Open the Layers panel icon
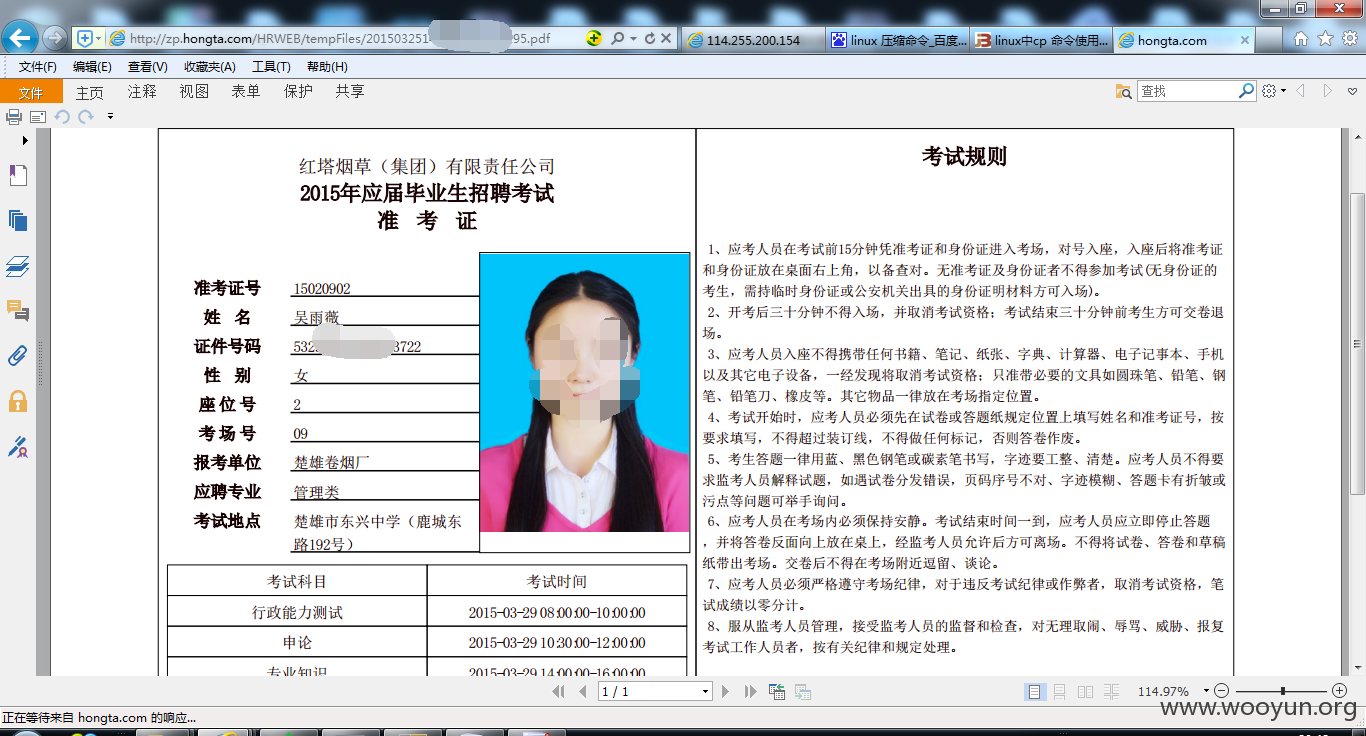This screenshot has height=736, width=1366. click(18, 266)
